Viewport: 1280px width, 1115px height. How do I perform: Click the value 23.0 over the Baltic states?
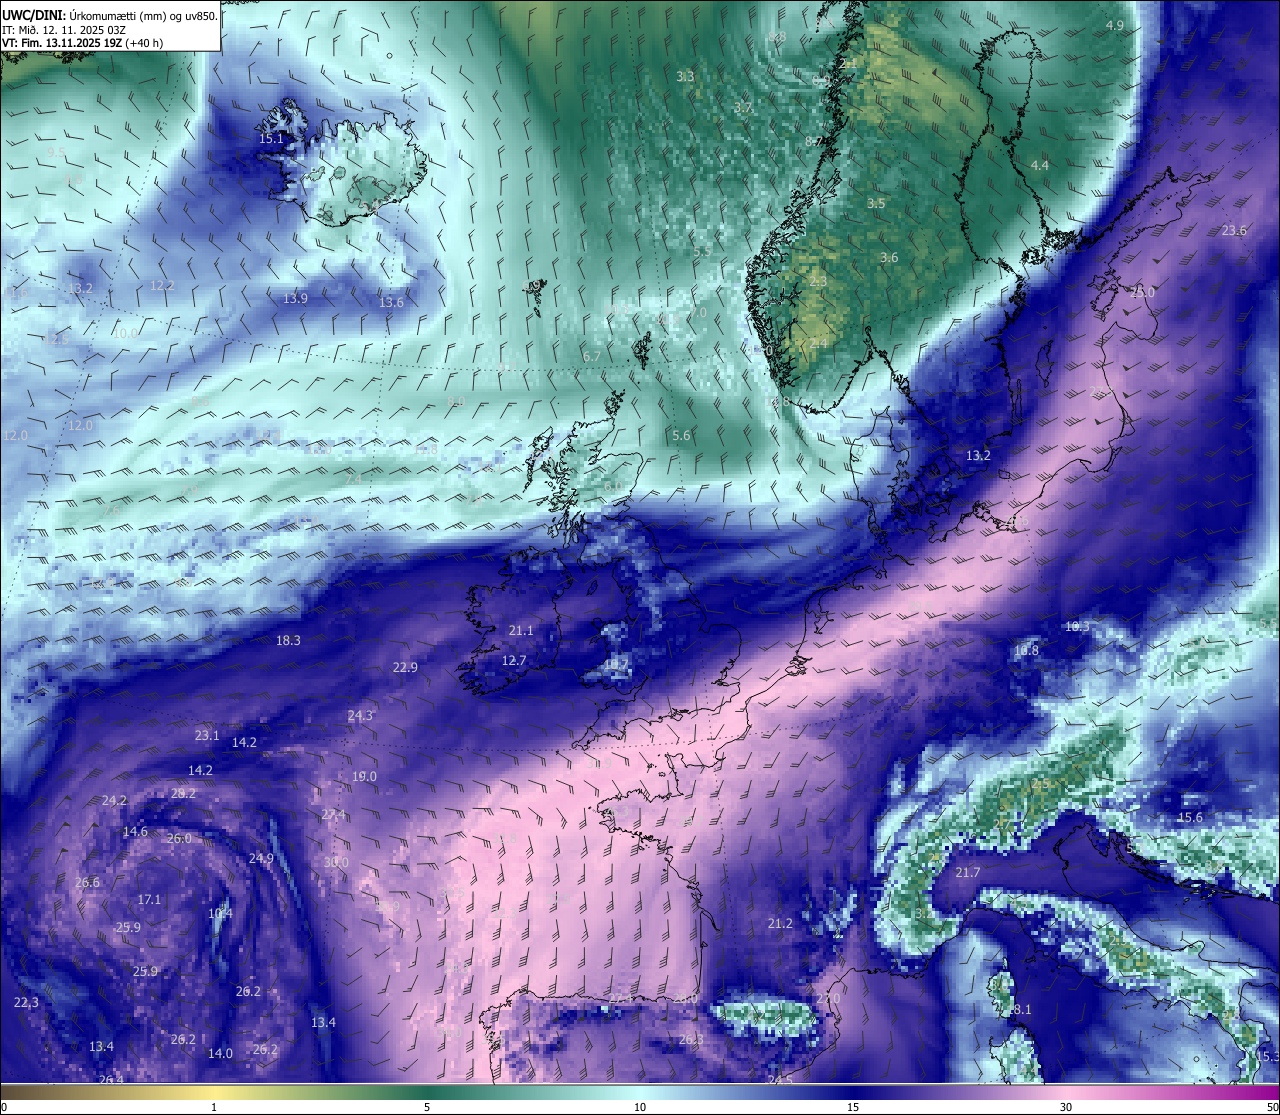click(x=1142, y=292)
